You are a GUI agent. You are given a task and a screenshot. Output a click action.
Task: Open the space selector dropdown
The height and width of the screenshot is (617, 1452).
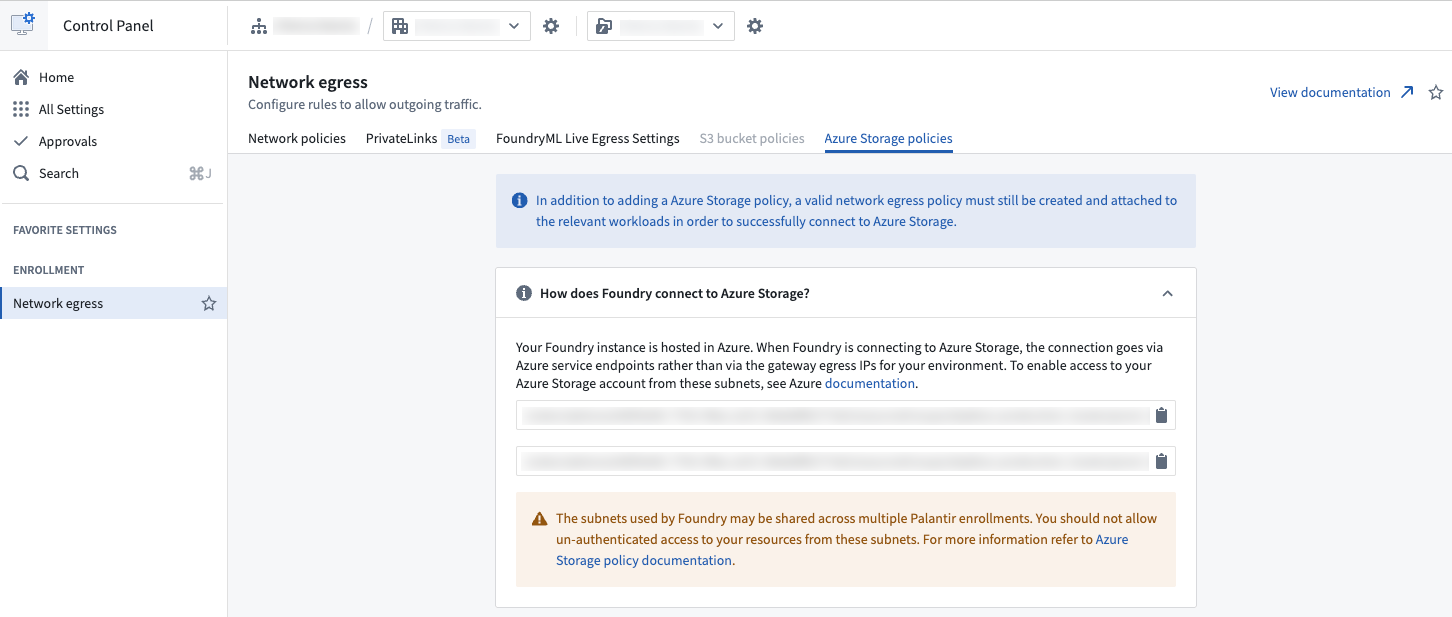pyautogui.click(x=661, y=26)
